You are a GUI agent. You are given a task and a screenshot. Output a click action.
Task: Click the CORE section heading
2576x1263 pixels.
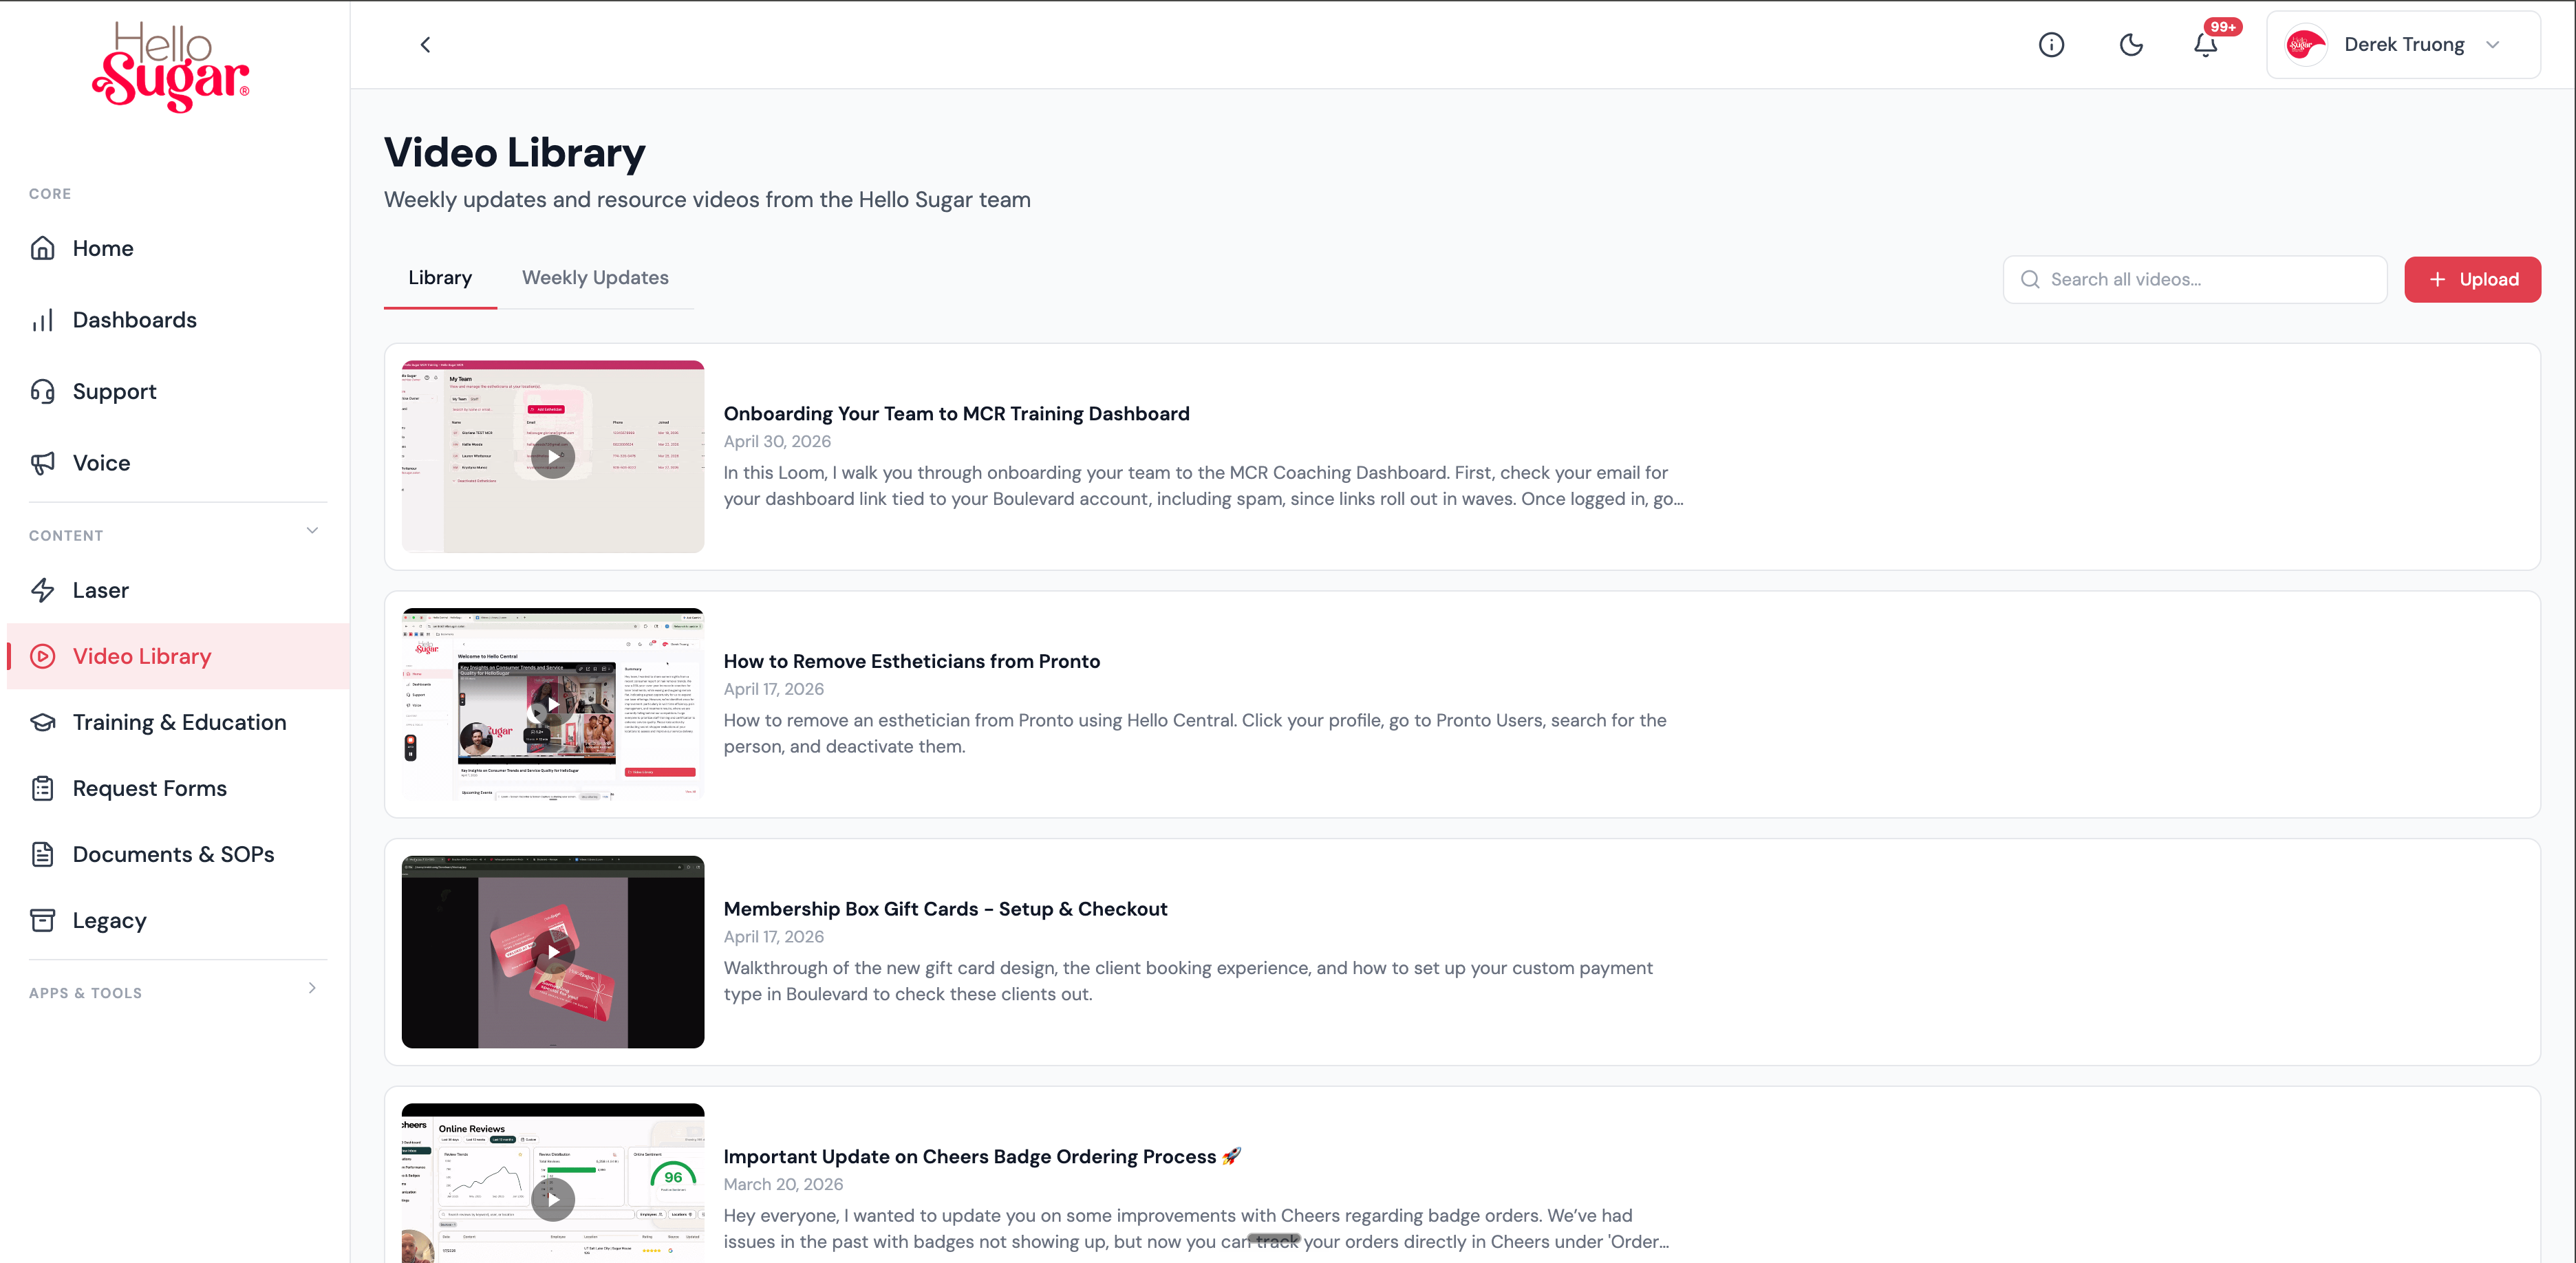[x=50, y=194]
